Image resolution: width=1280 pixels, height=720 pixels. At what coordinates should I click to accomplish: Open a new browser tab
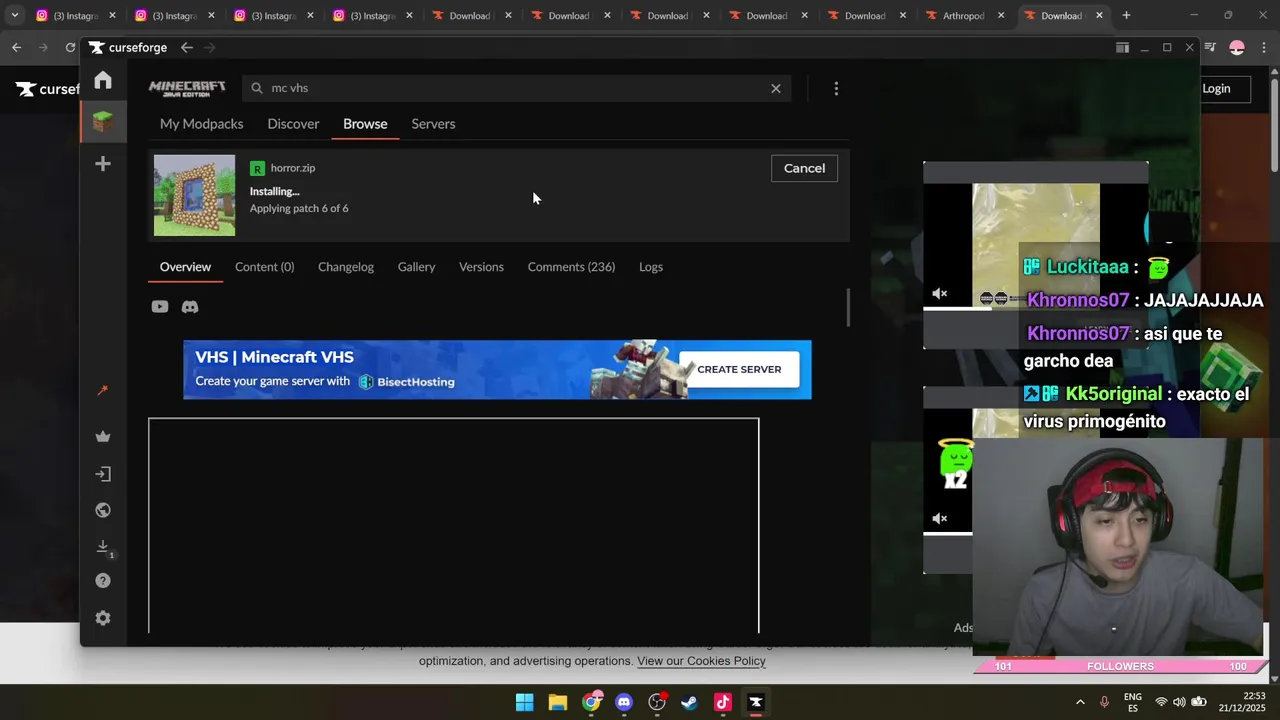pyautogui.click(x=1126, y=15)
